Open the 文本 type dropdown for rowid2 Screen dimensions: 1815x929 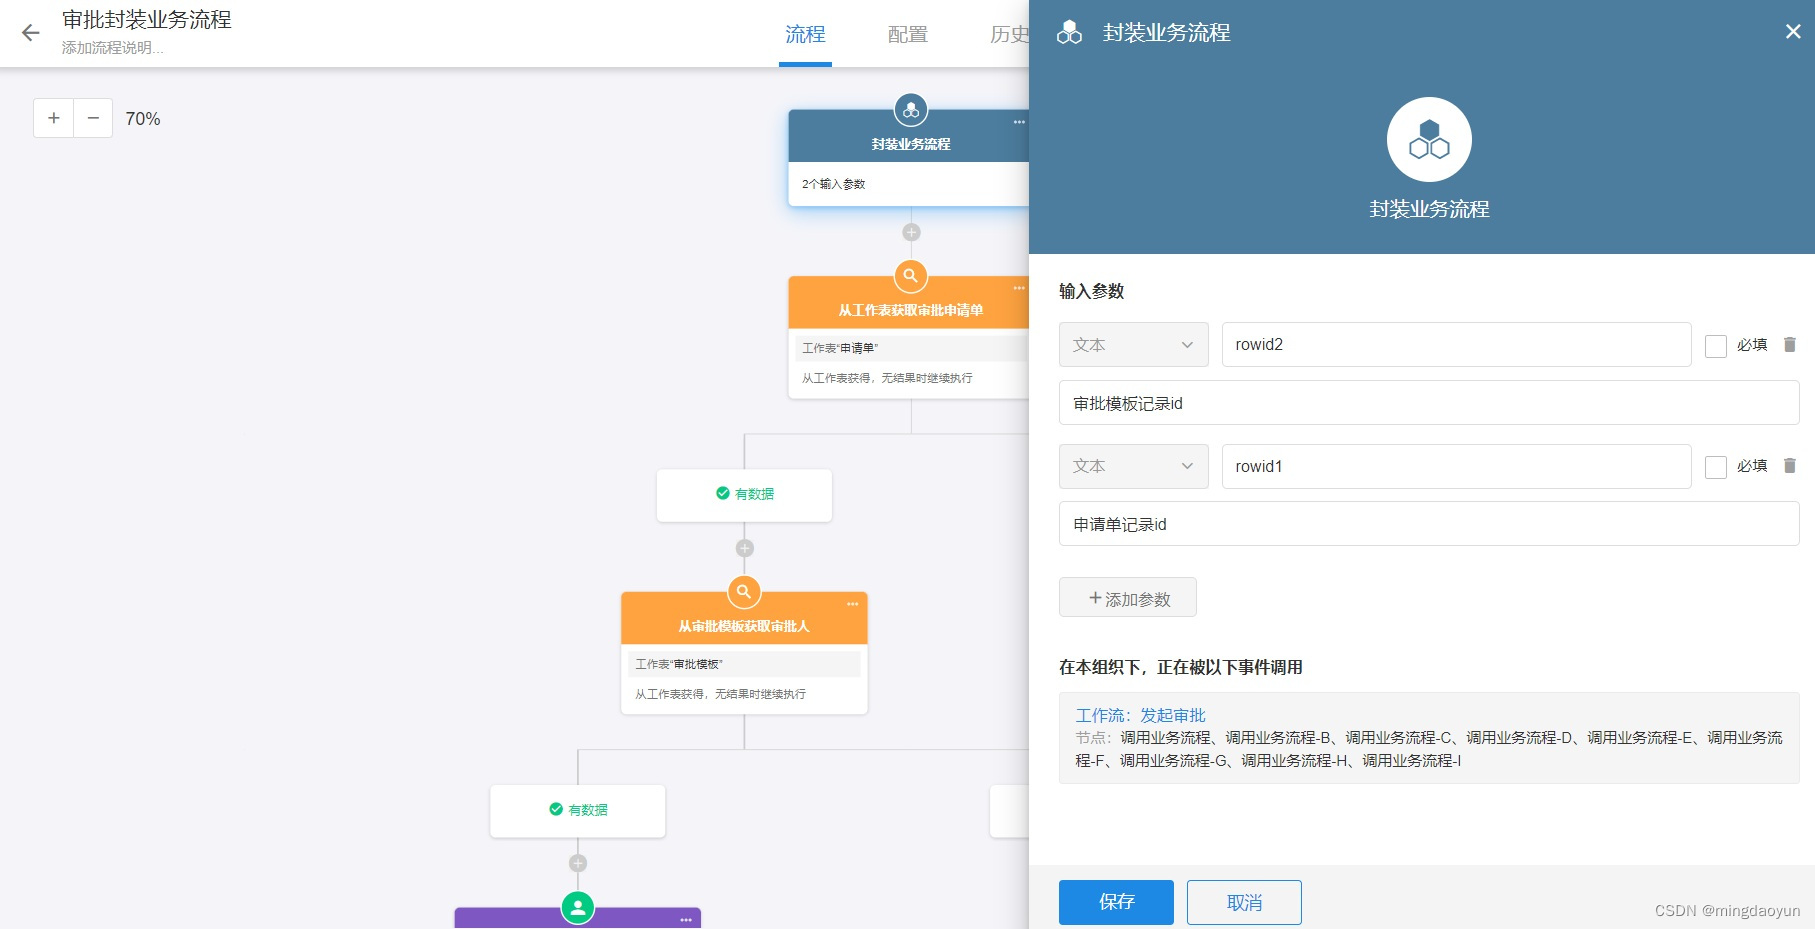1133,344
